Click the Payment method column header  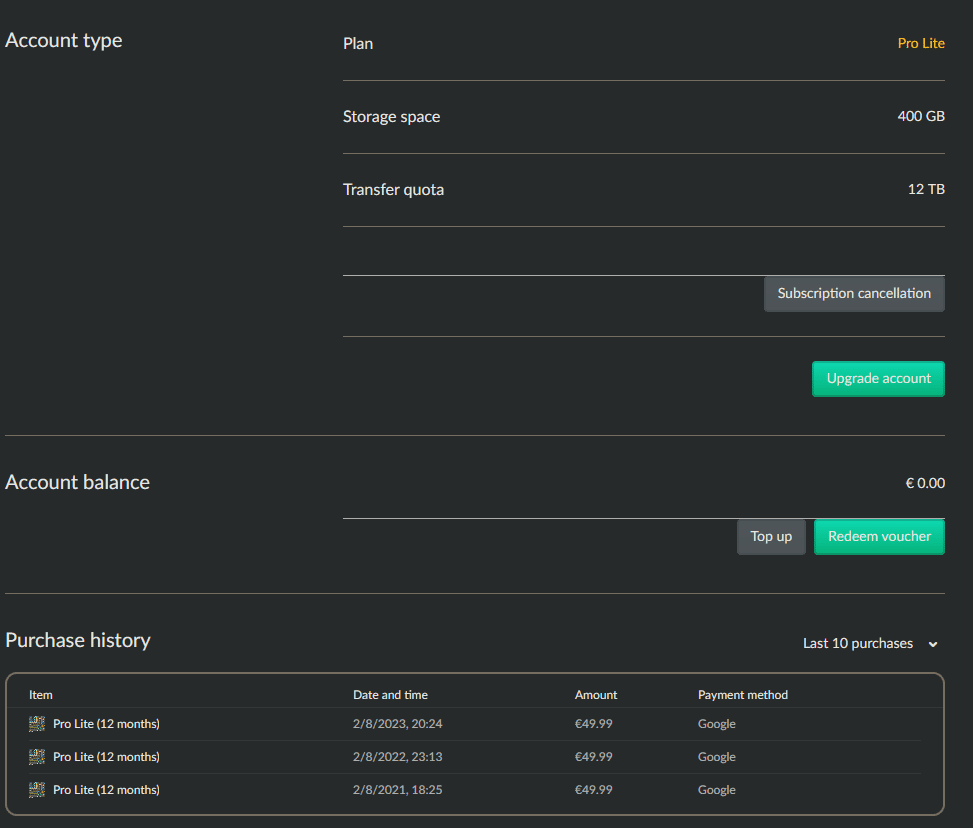coord(743,695)
